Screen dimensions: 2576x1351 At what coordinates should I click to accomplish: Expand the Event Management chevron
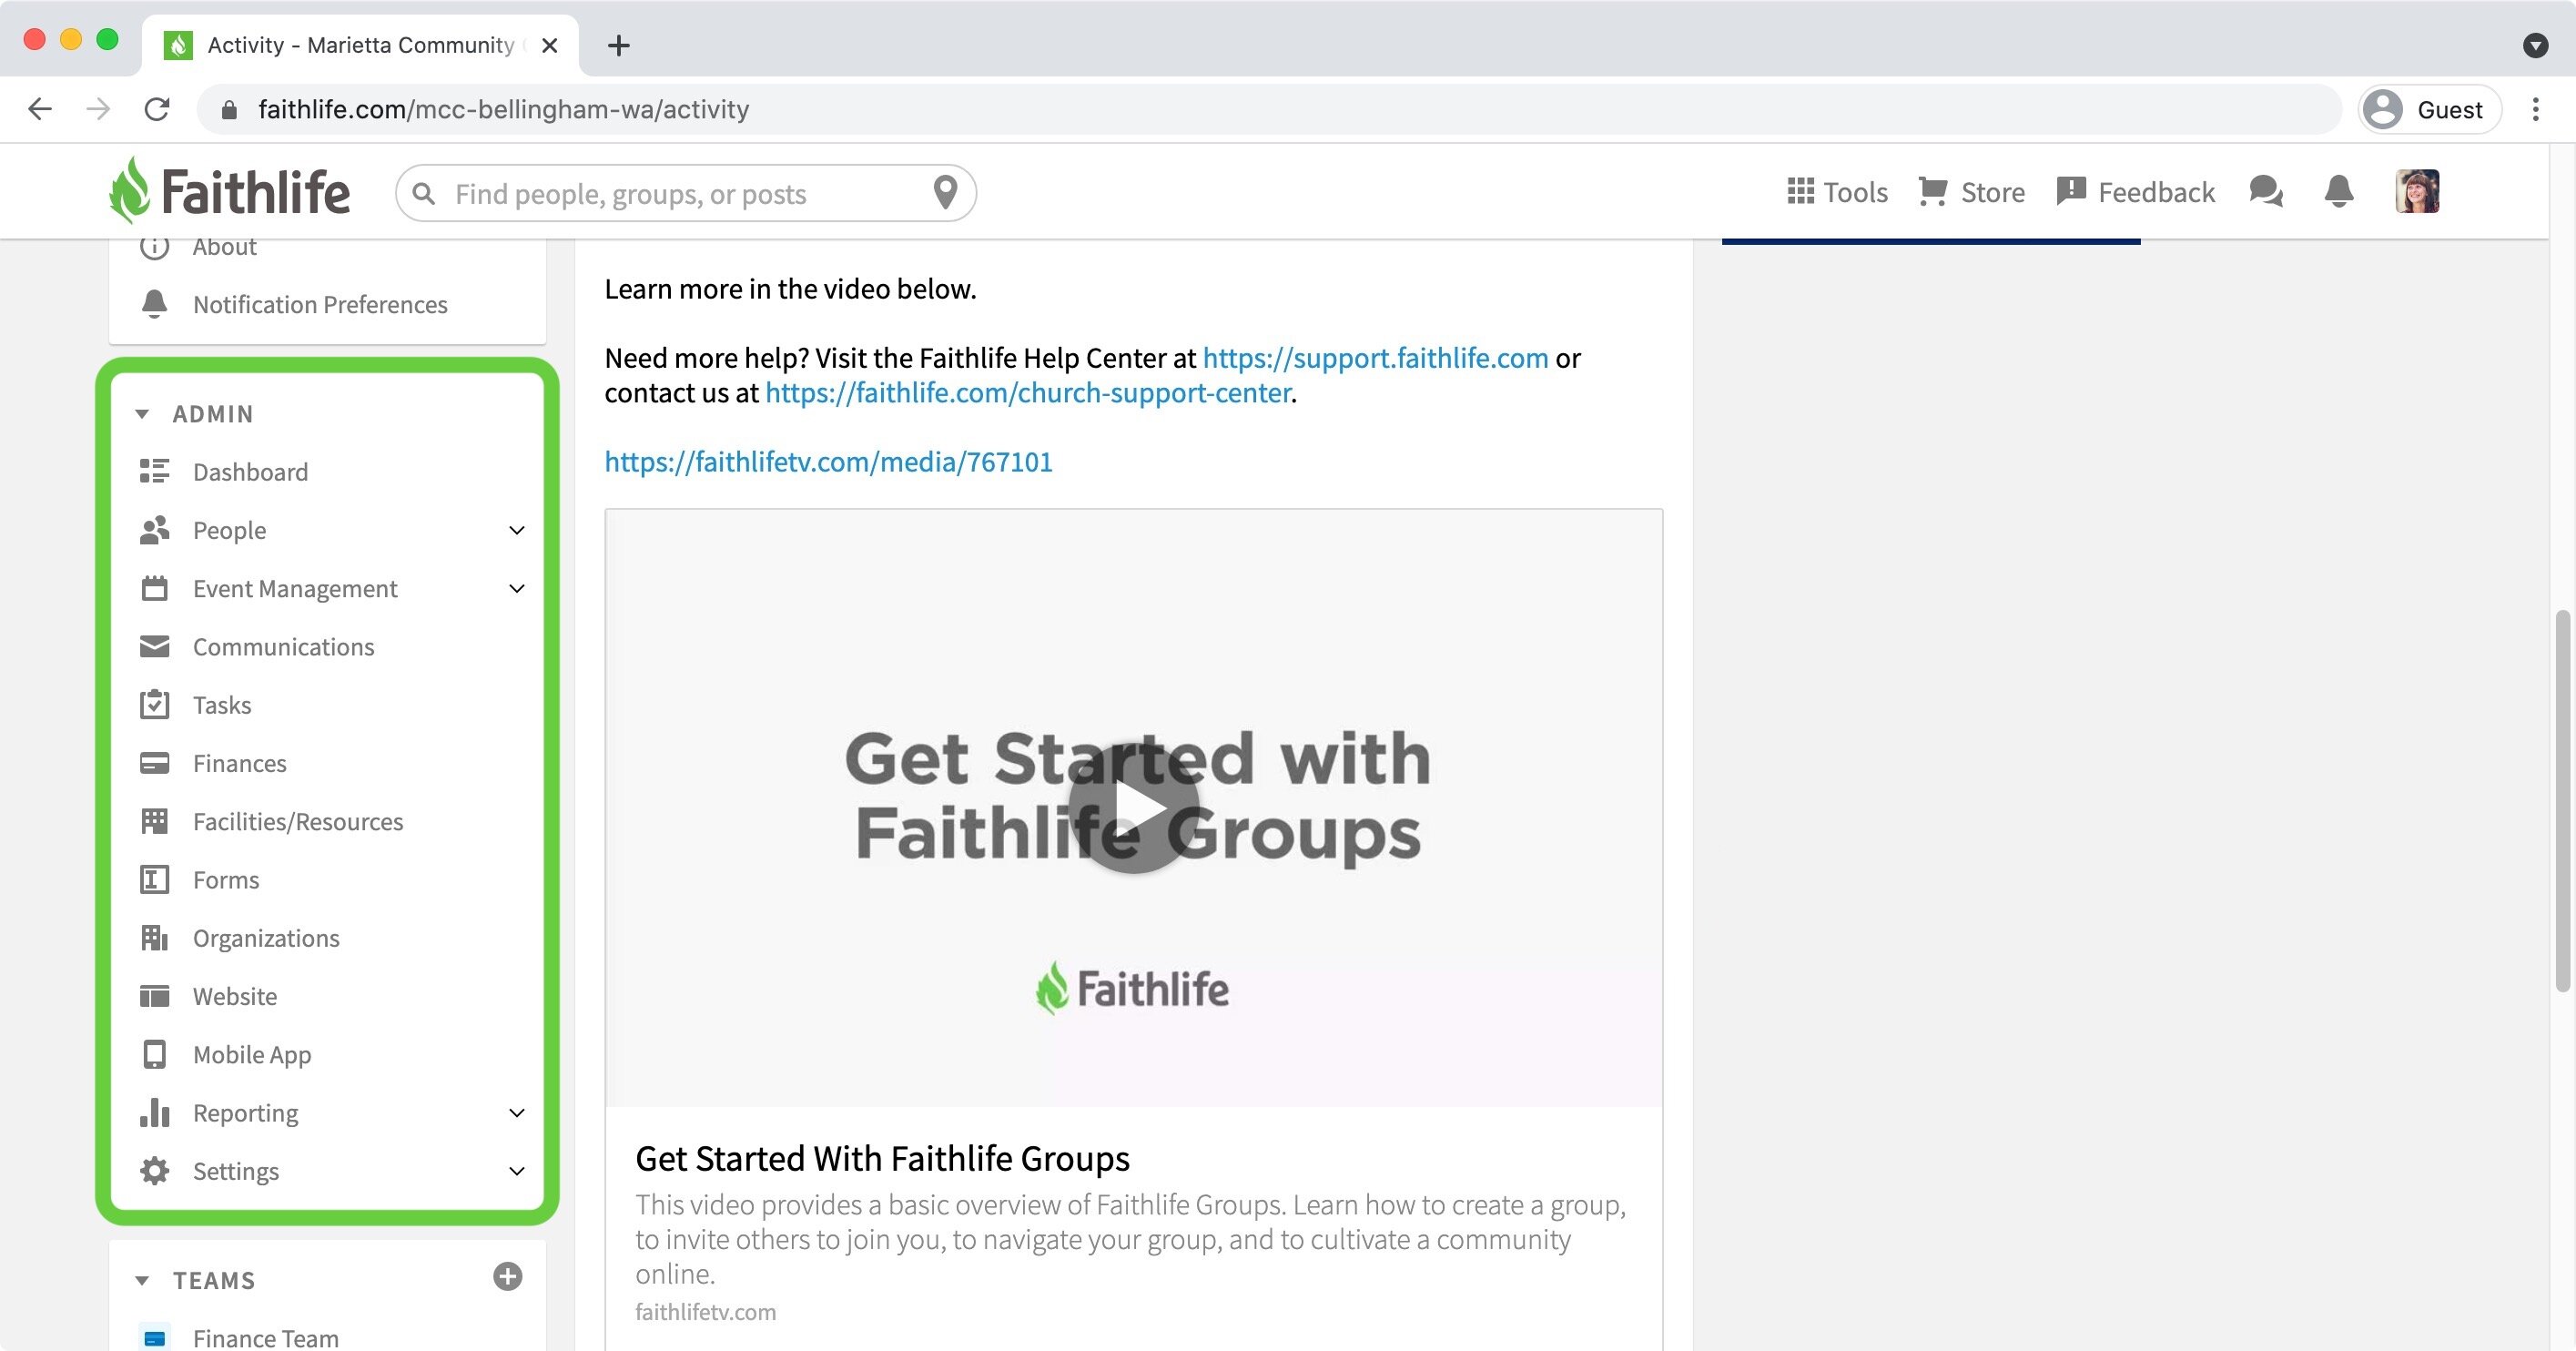(x=517, y=588)
